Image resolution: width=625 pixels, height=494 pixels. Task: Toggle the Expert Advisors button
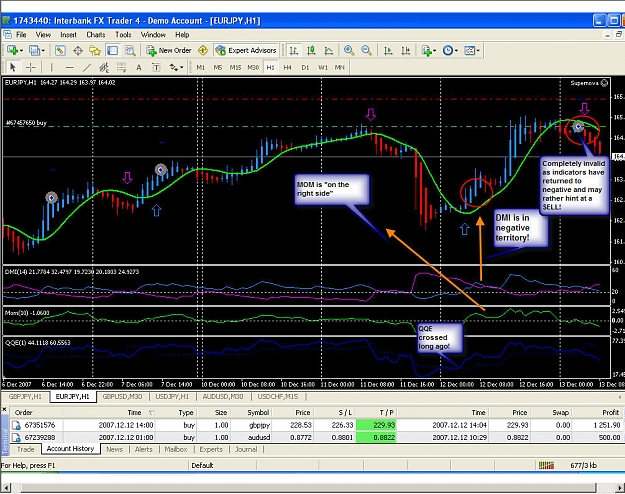point(246,51)
